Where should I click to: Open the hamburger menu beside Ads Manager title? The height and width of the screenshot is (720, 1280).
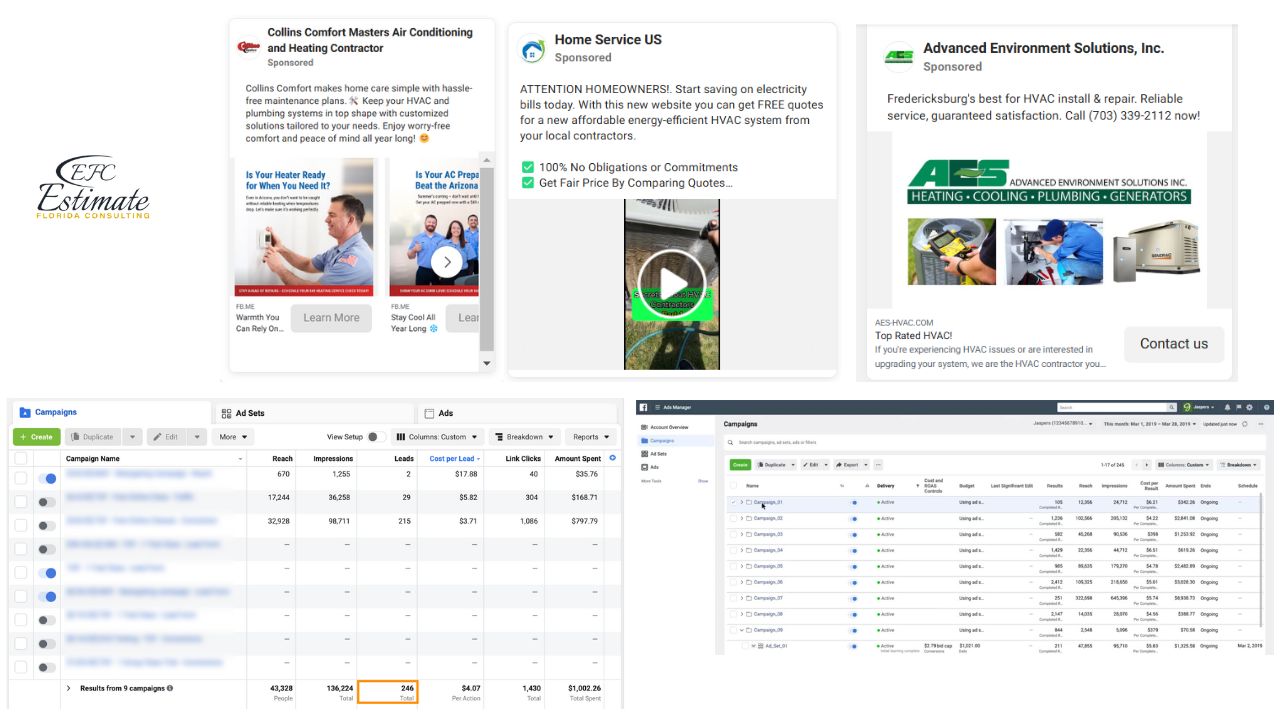tap(658, 407)
